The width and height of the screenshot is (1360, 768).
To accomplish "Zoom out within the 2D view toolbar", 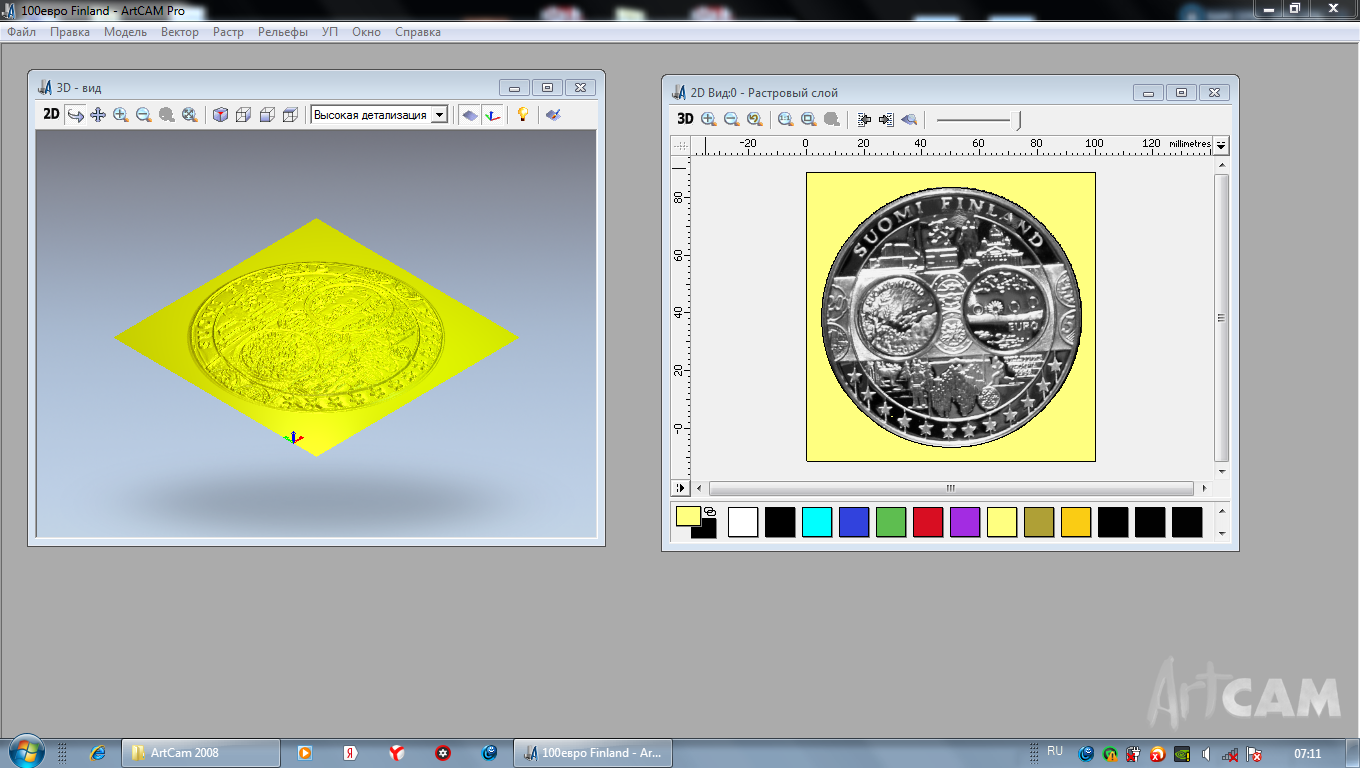I will pyautogui.click(x=731, y=119).
